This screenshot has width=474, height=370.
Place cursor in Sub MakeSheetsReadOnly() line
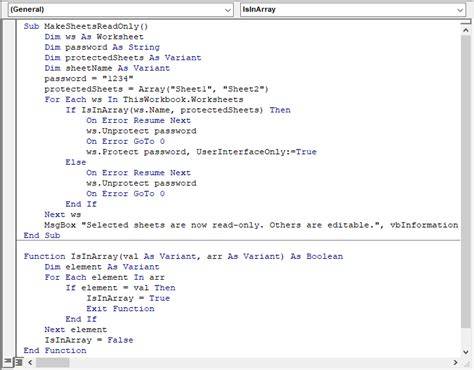[86, 26]
